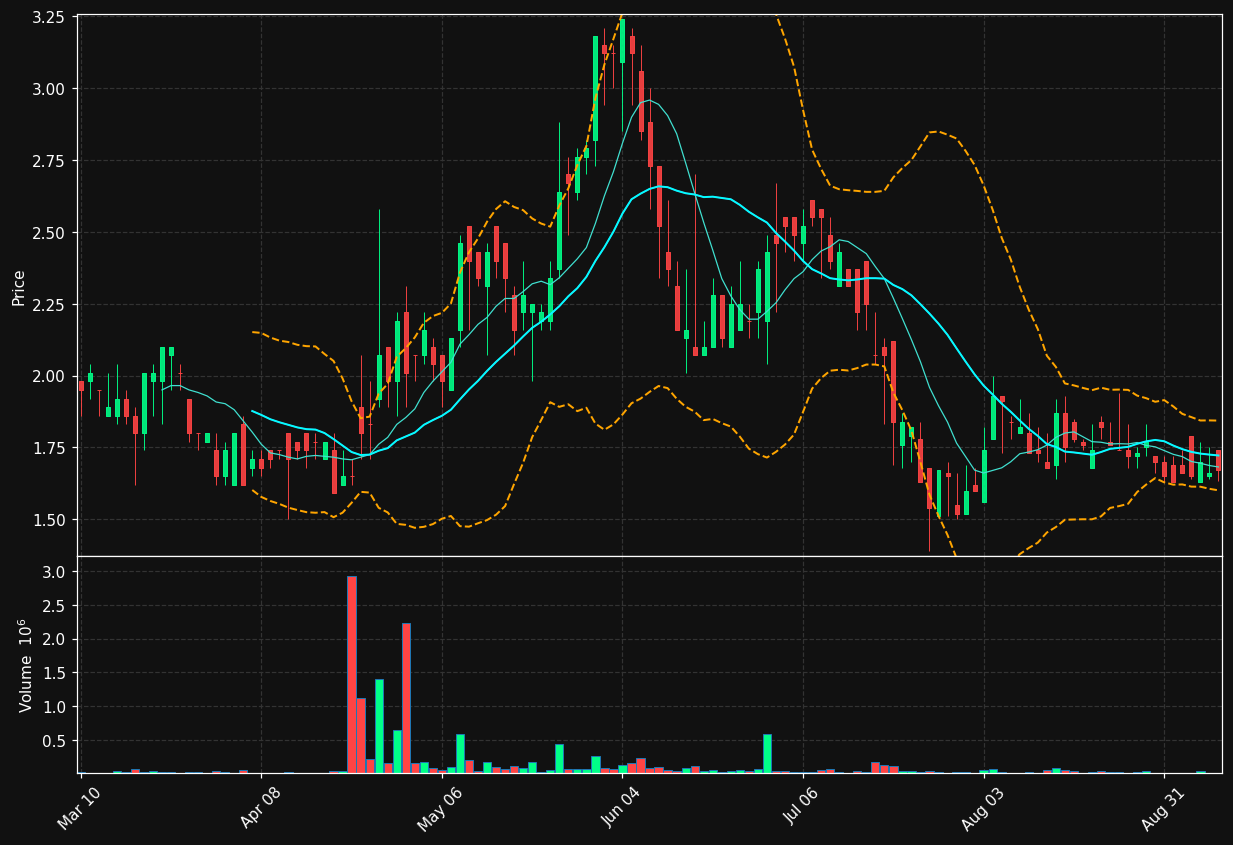Click the 3.25 price axis label
Screen dimensions: 1233x845
coord(50,18)
